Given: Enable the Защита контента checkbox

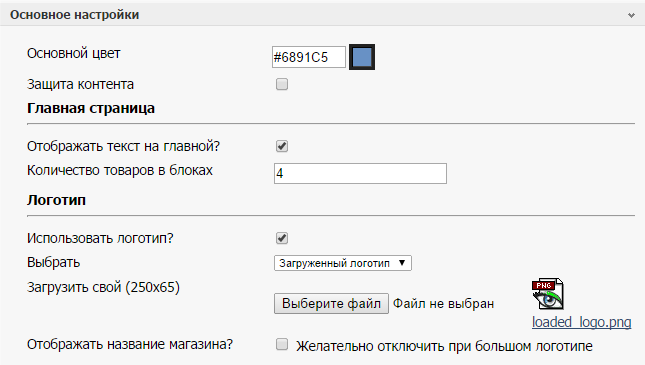Looking at the screenshot, I should click(282, 84).
